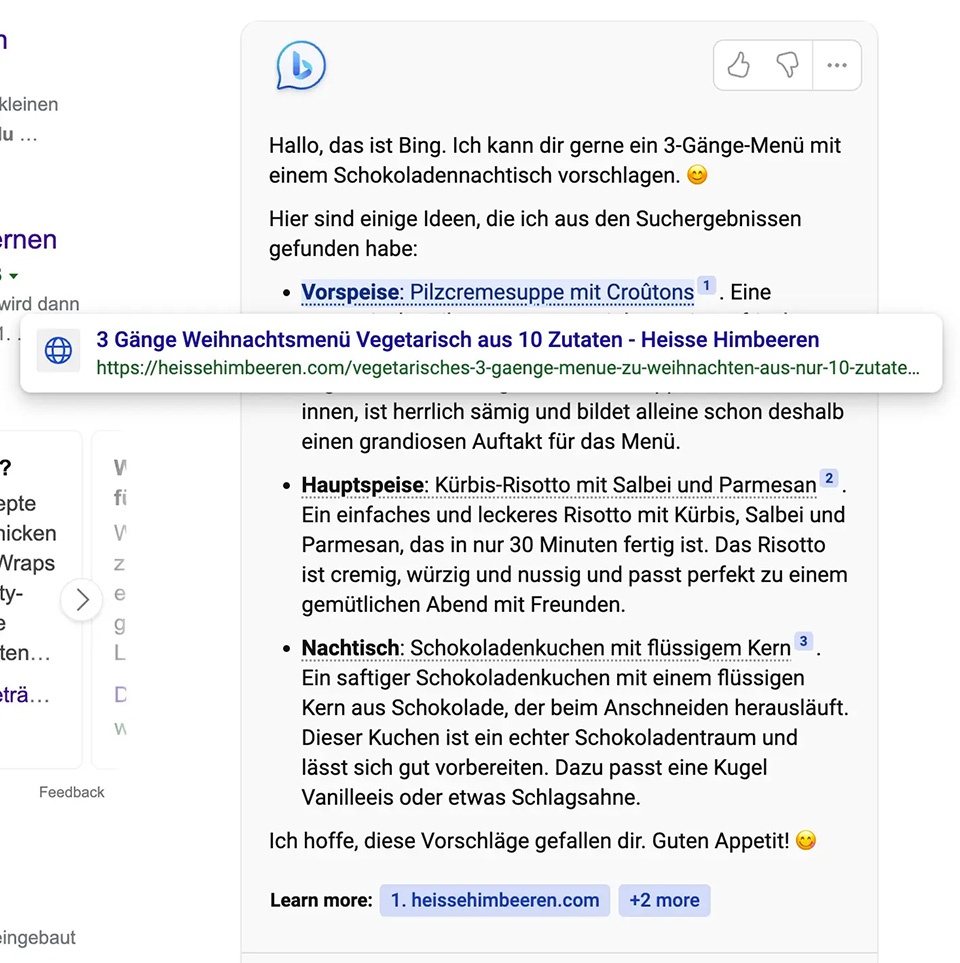Image resolution: width=960 pixels, height=963 pixels.
Task: Like the Bing response with thumbs up
Action: 739,65
